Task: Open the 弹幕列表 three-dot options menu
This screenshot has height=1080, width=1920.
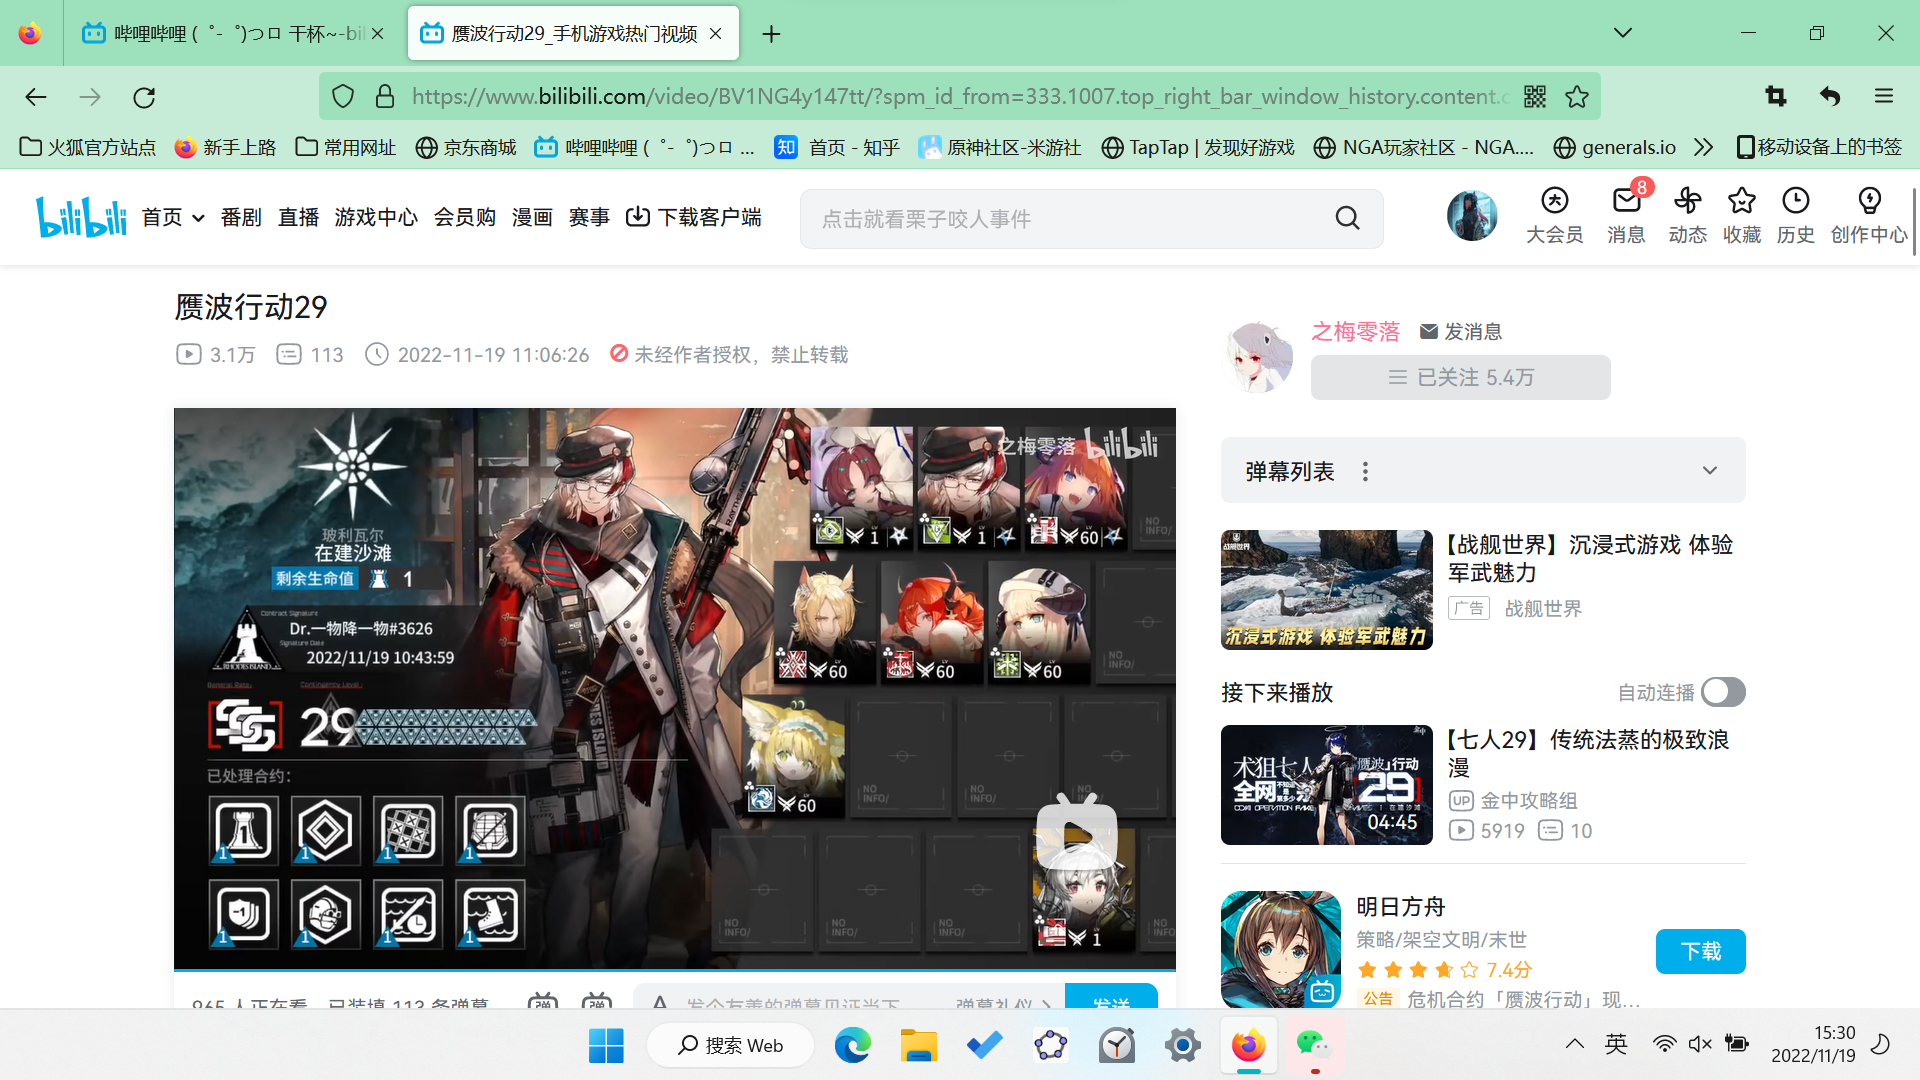Action: coord(1365,471)
